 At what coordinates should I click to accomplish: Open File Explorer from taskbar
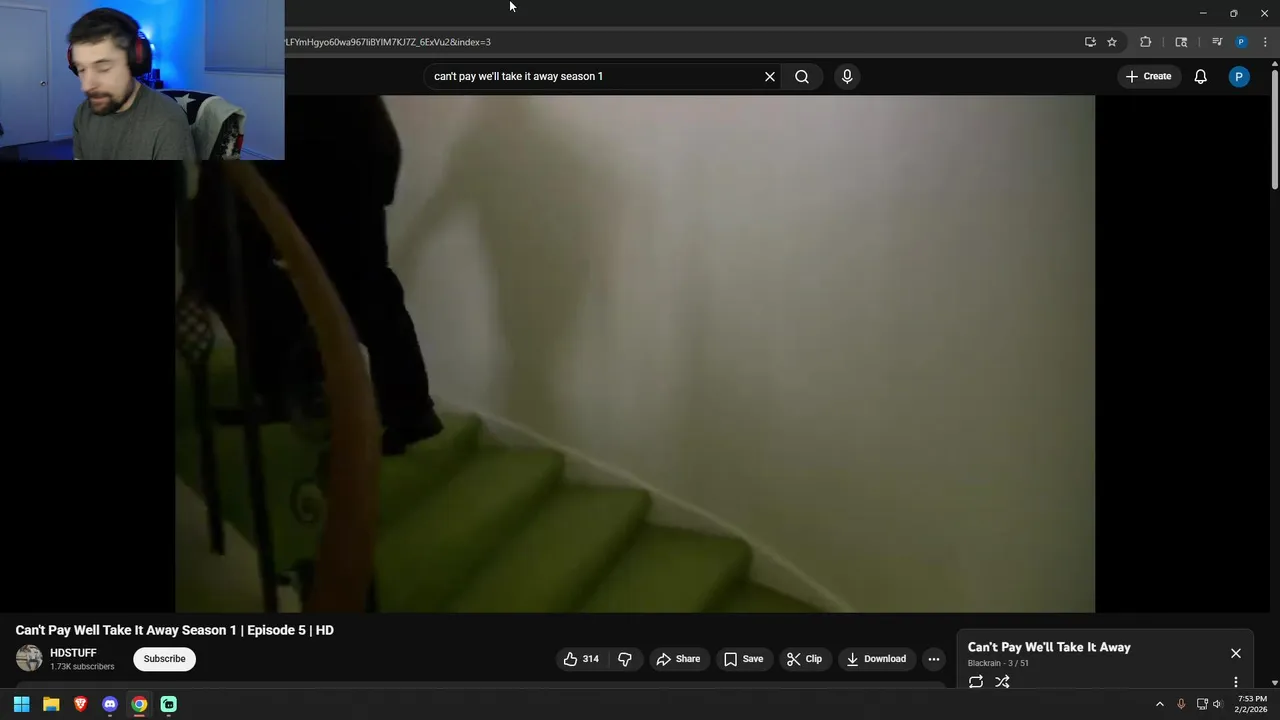[51, 704]
